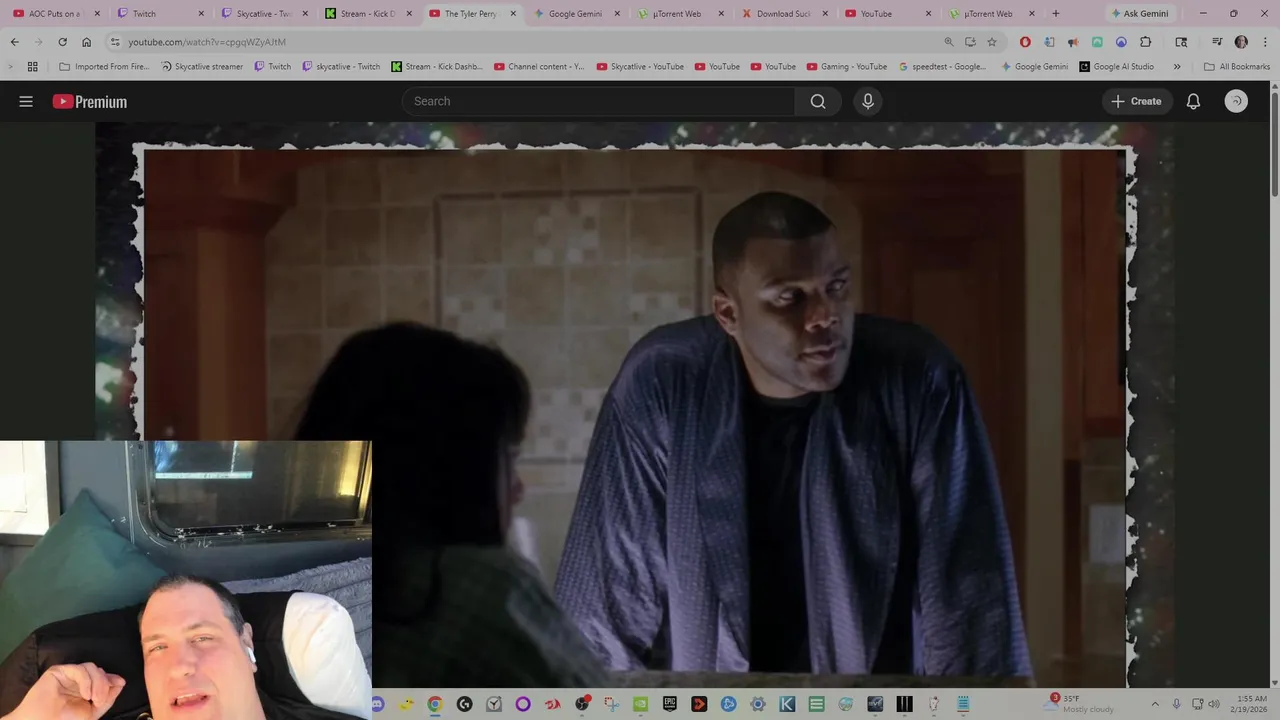
Task: Click the YouTube Premium logo
Action: click(x=90, y=101)
